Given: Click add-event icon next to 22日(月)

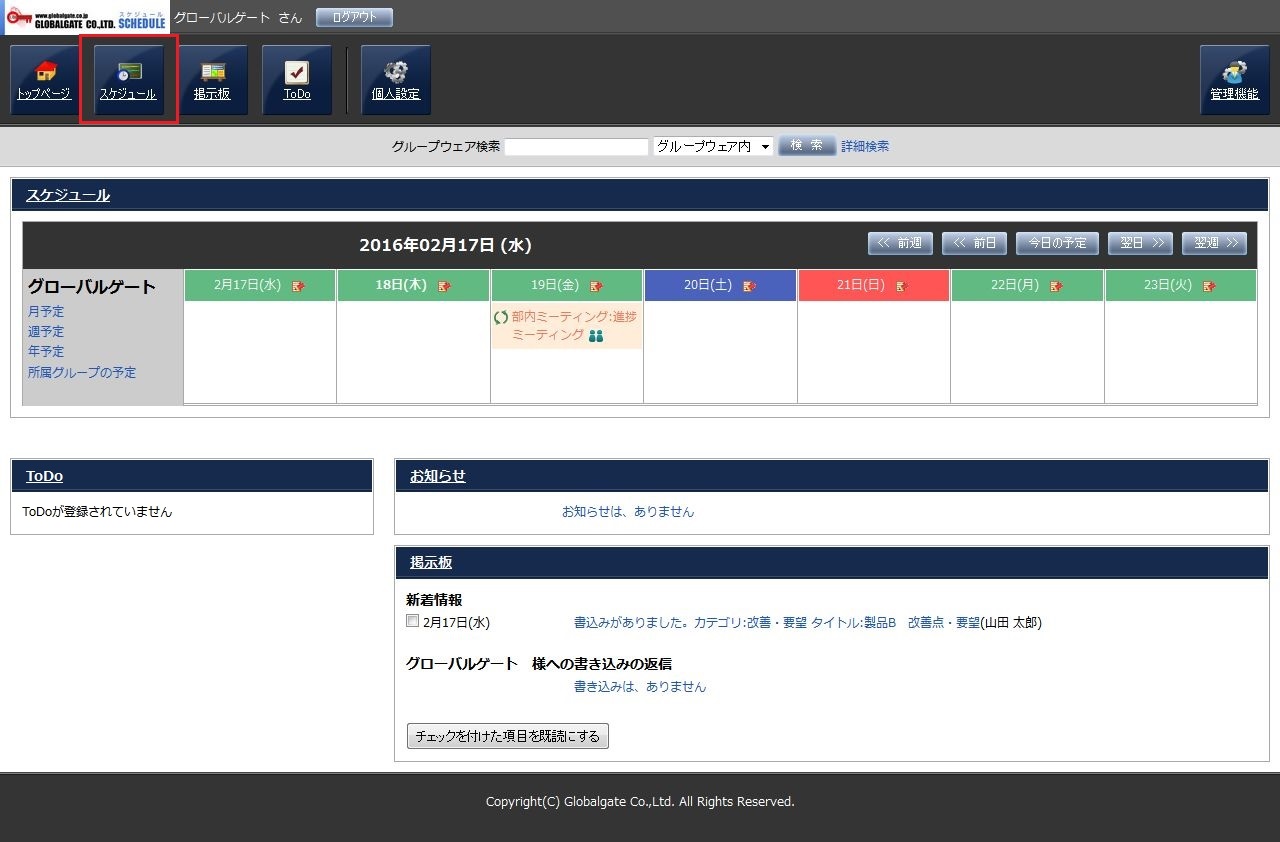Looking at the screenshot, I should (x=1056, y=286).
